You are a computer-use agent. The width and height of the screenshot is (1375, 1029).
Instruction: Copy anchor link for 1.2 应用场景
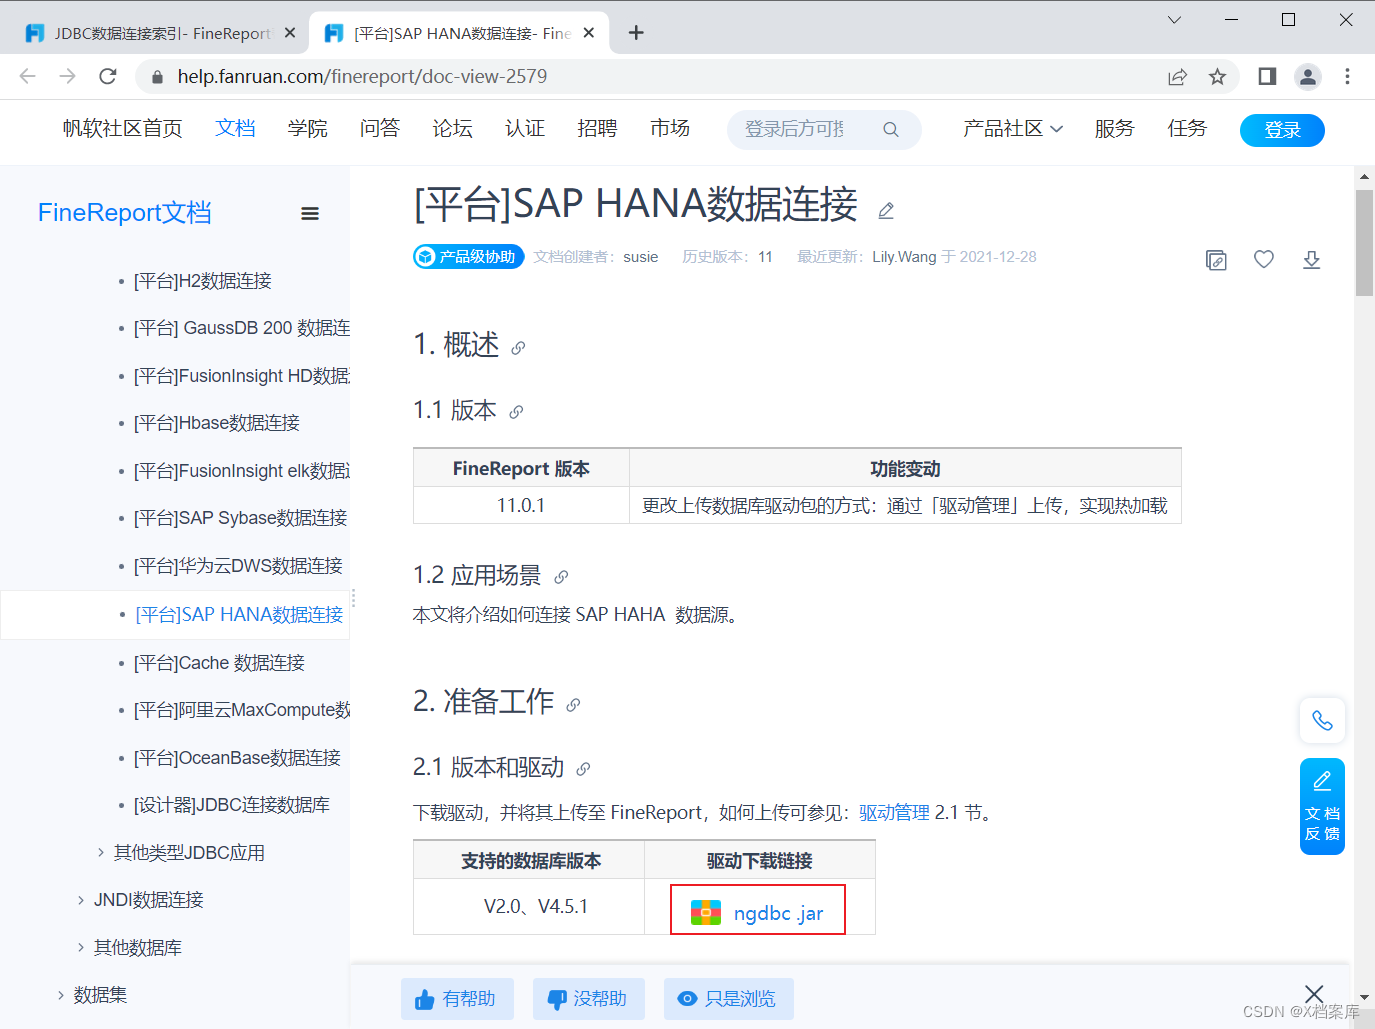click(561, 577)
